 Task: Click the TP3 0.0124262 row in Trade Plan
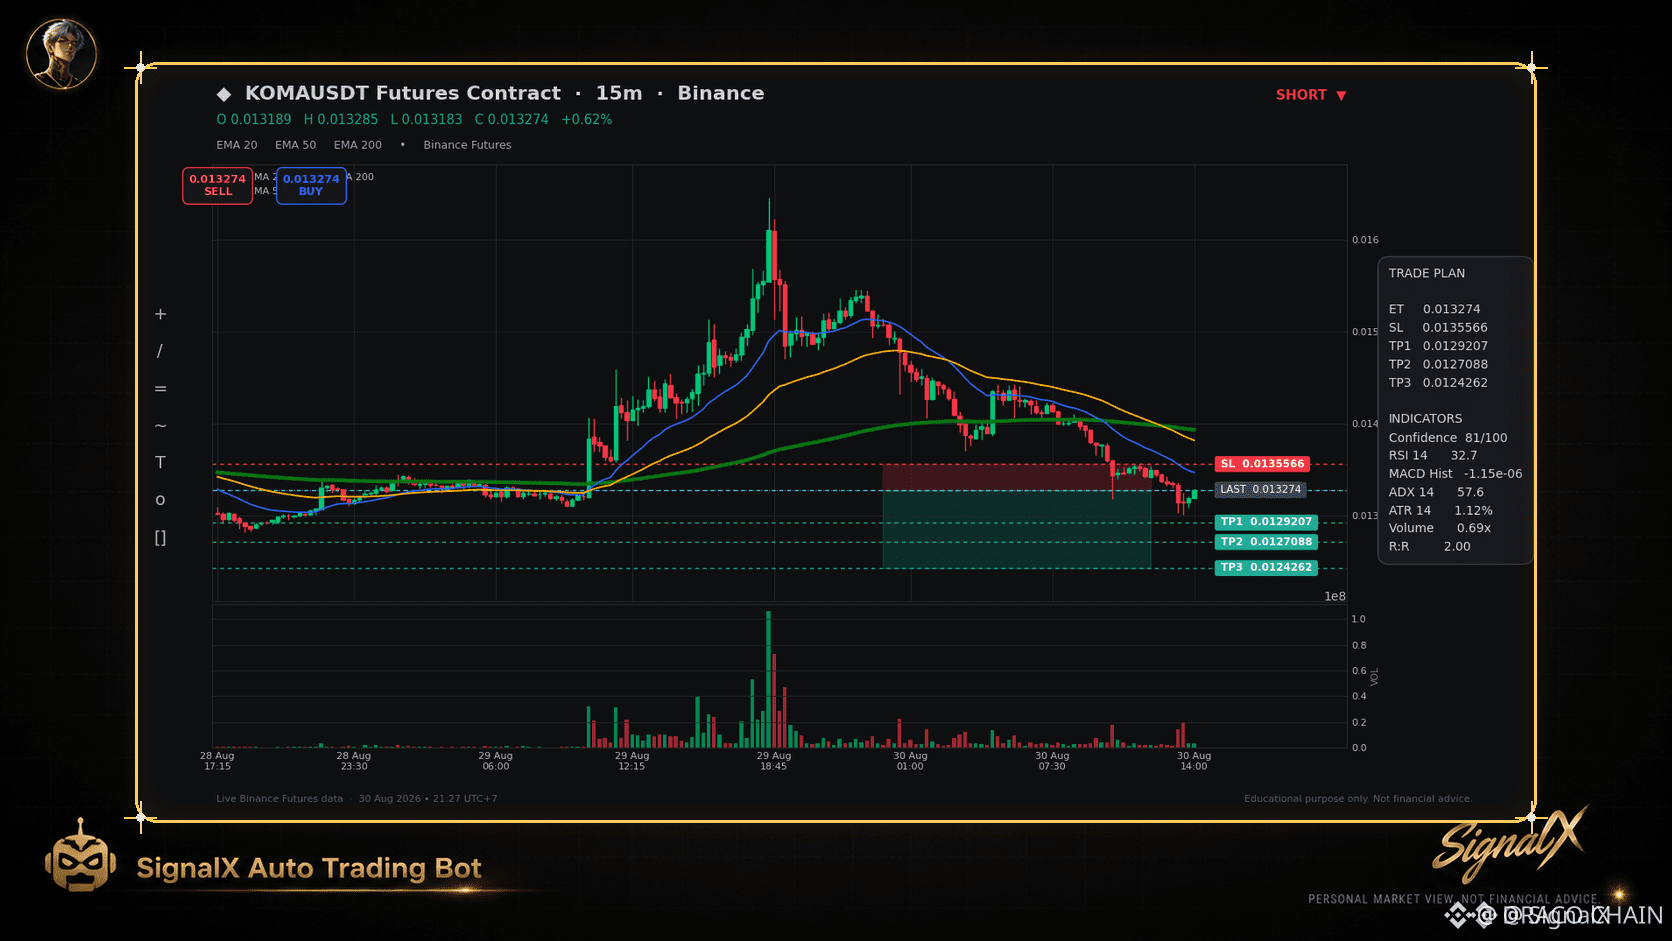[1438, 383]
